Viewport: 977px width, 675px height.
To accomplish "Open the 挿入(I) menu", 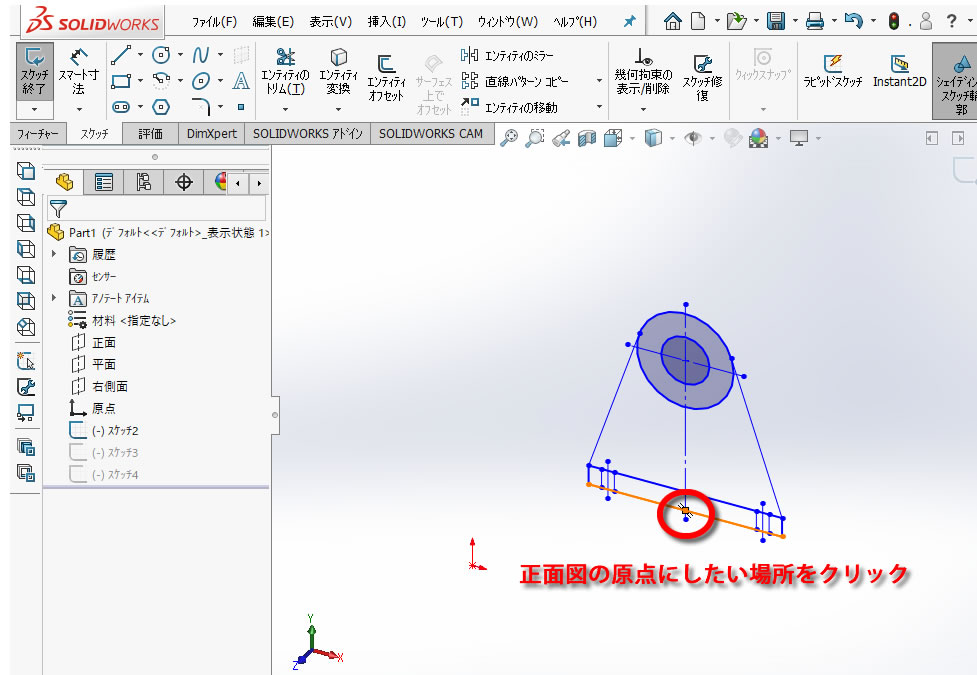I will [386, 22].
